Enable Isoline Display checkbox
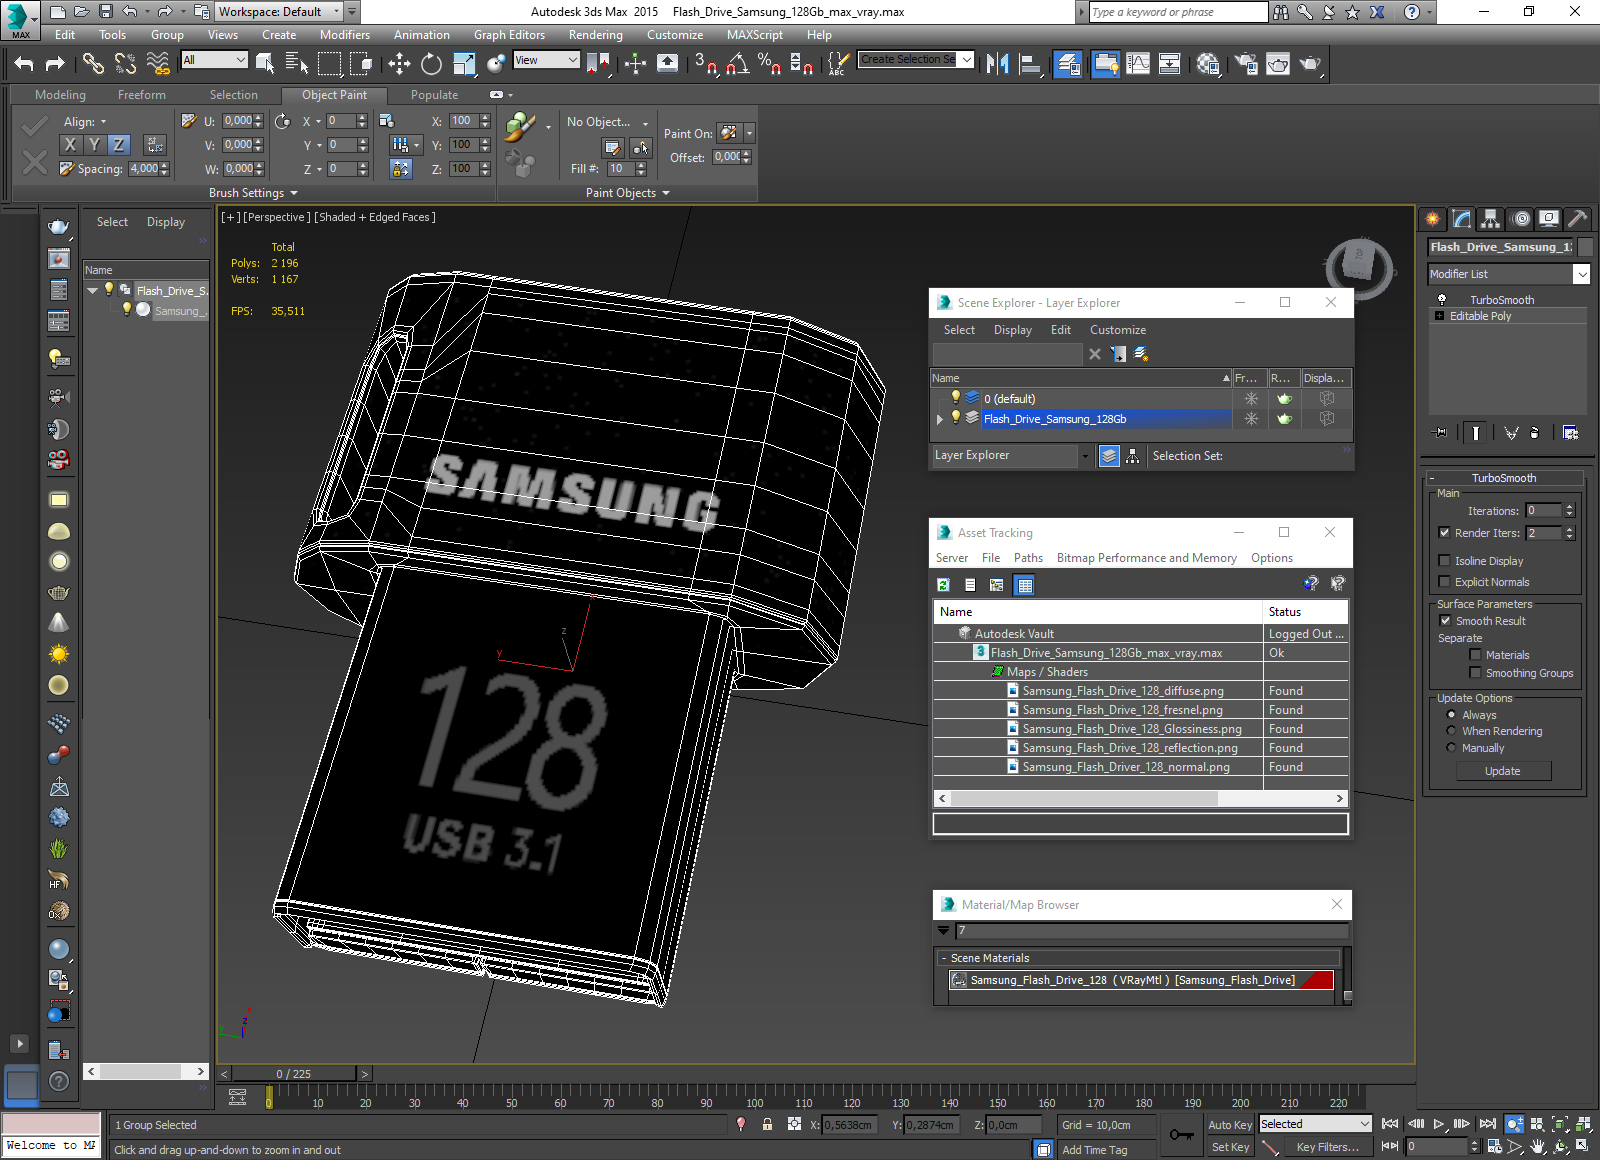The width and height of the screenshot is (1600, 1160). [1444, 561]
